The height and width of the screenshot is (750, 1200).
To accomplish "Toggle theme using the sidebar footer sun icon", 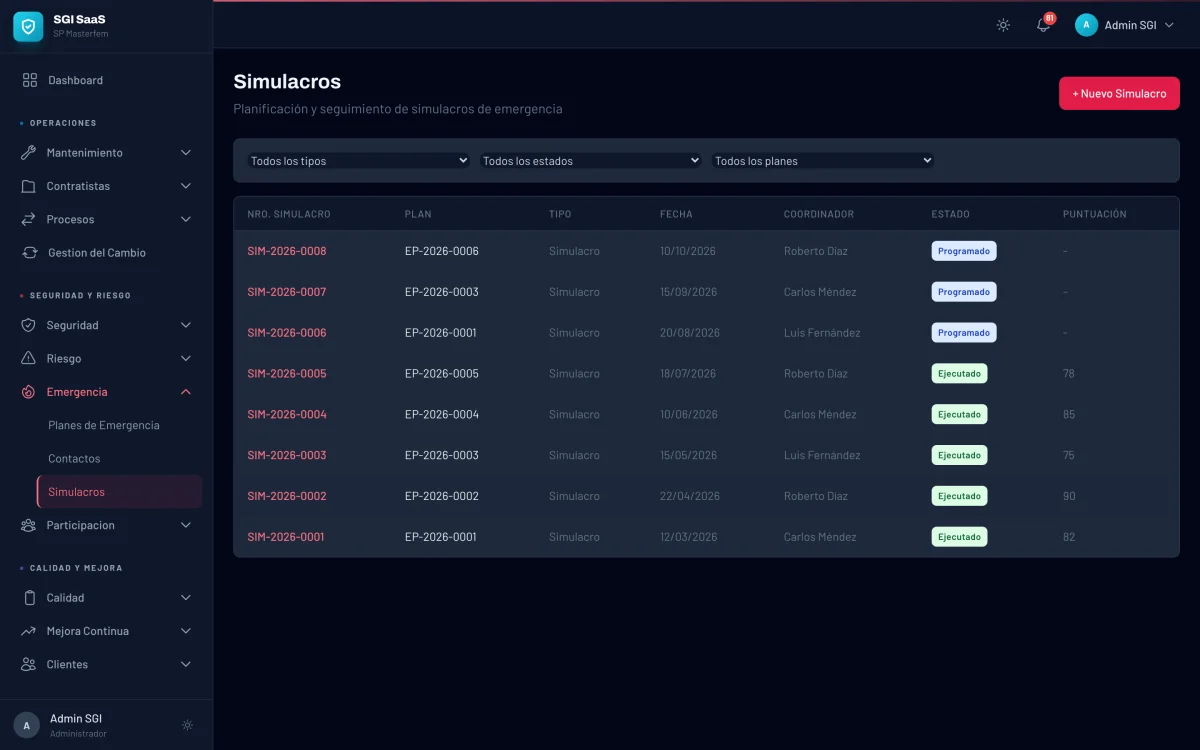I will 187,725.
